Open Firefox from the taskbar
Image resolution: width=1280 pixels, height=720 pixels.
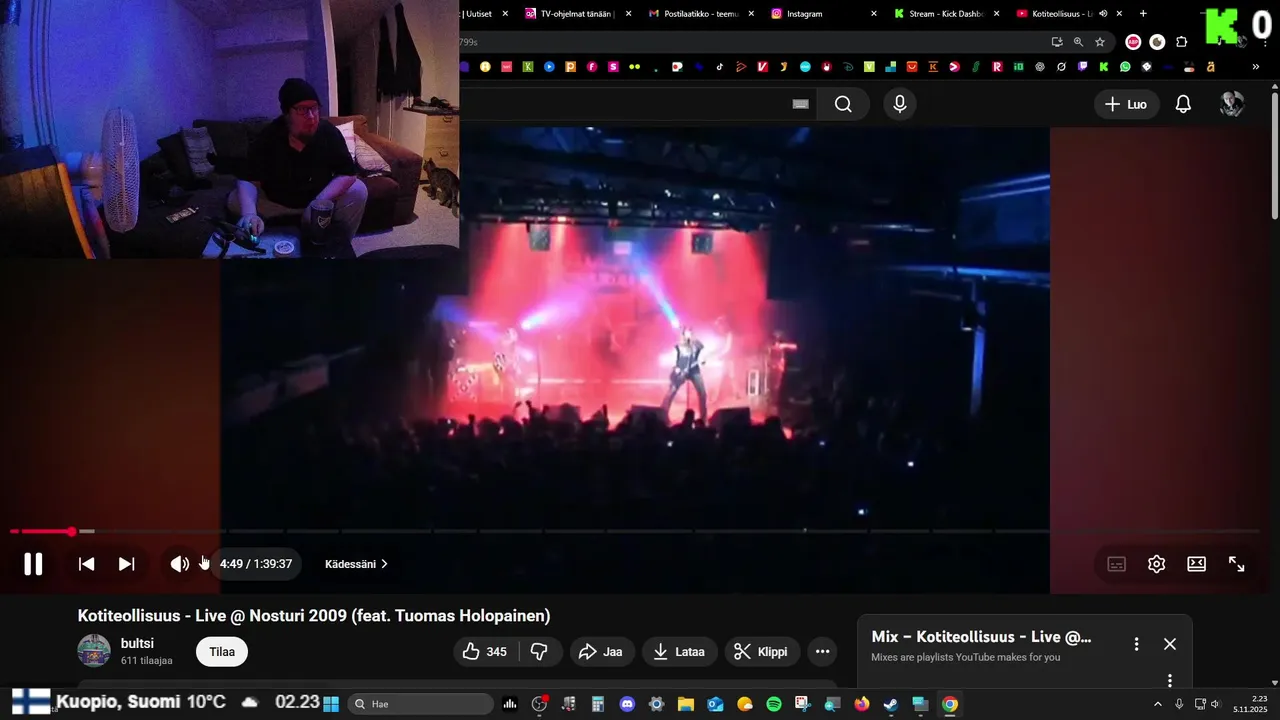(x=862, y=704)
